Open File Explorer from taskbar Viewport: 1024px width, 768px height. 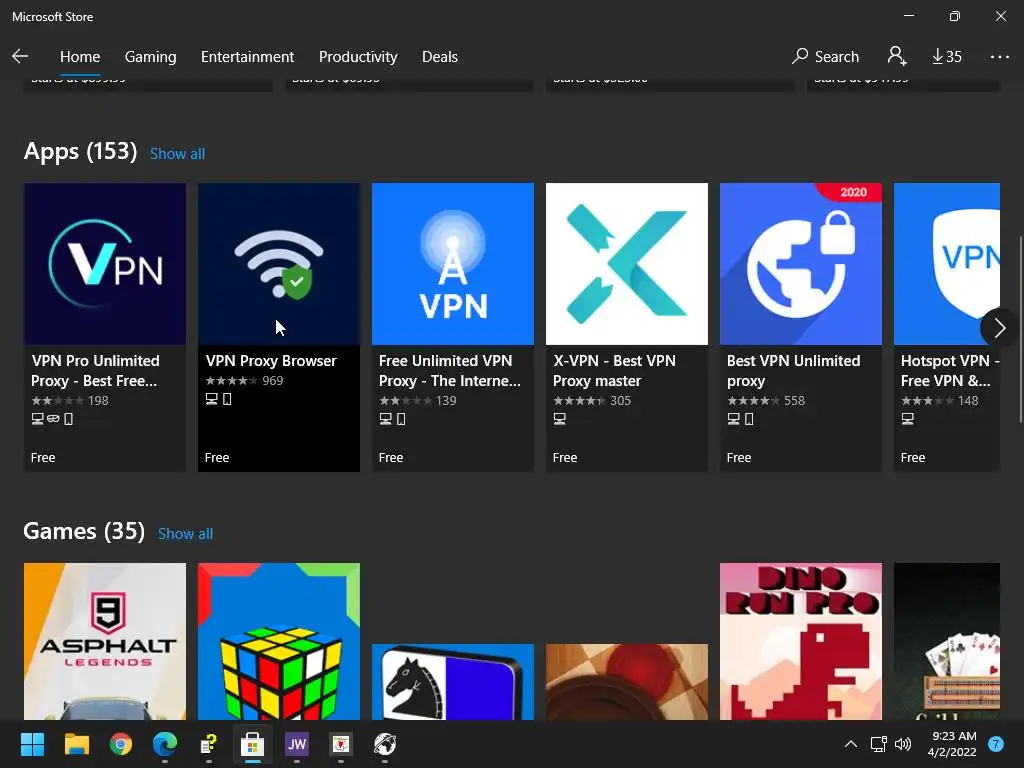tap(76, 744)
